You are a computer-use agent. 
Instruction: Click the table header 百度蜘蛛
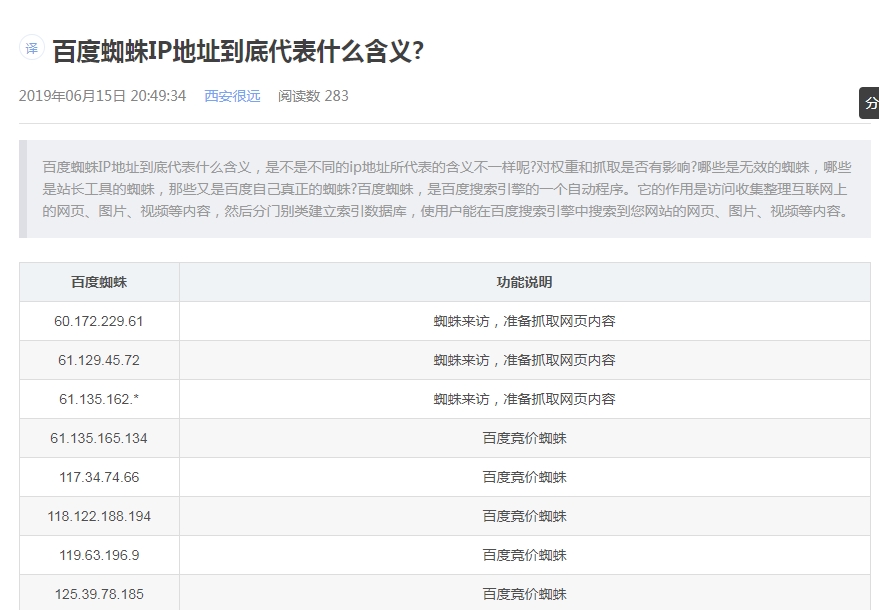click(99, 282)
